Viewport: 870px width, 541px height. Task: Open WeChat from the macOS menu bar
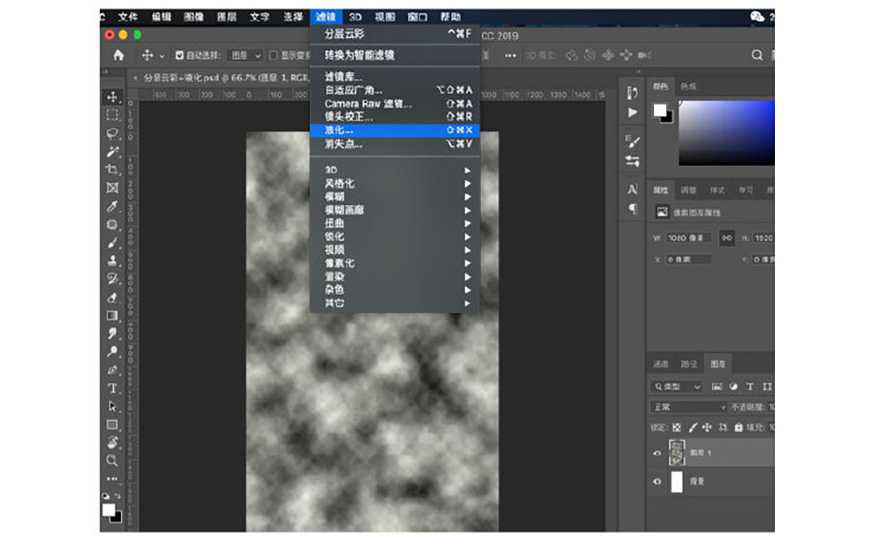pyautogui.click(x=757, y=17)
